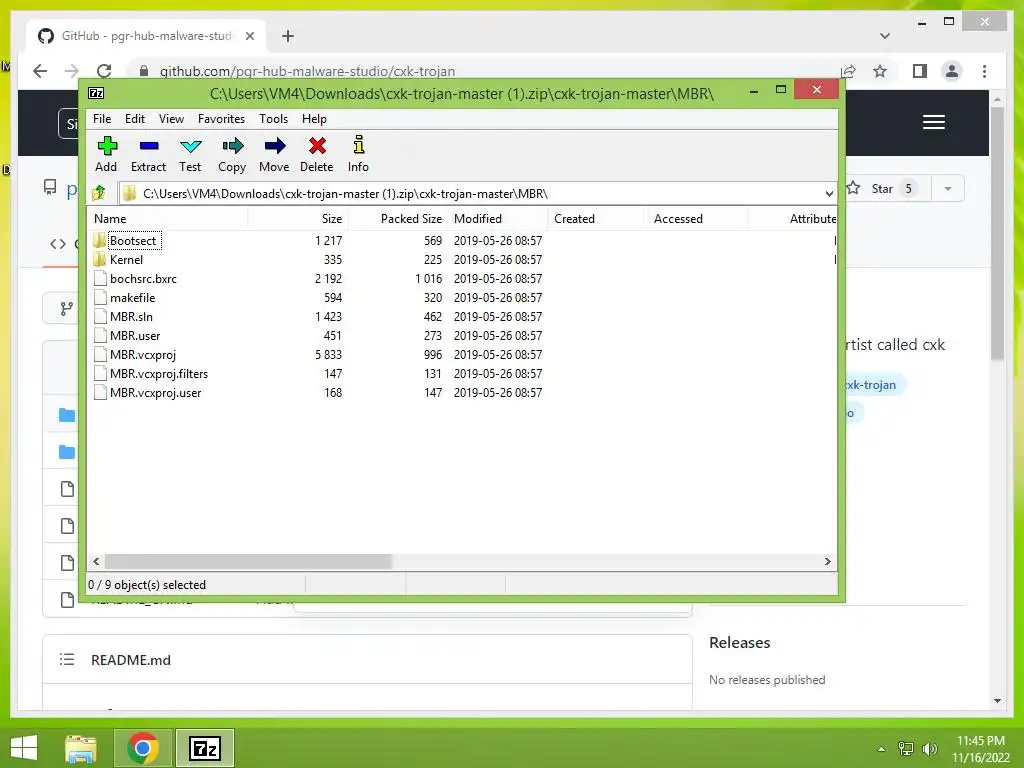Image resolution: width=1024 pixels, height=768 pixels.
Task: Sort by the Created column header
Action: (598, 219)
